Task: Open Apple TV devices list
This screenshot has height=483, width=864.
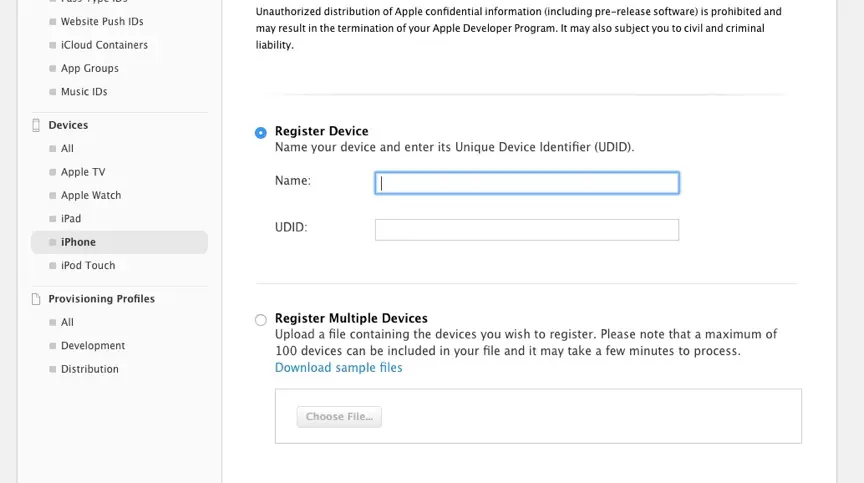Action: (x=83, y=172)
